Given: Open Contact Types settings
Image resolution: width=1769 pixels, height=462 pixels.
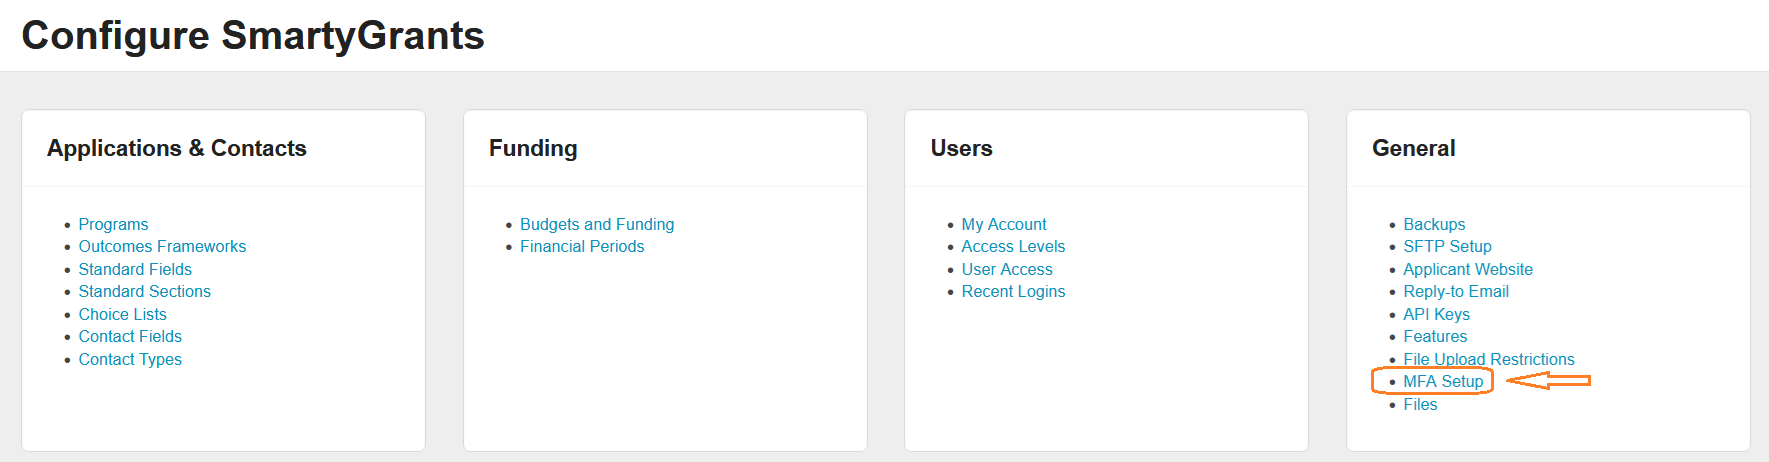Looking at the screenshot, I should 130,359.
